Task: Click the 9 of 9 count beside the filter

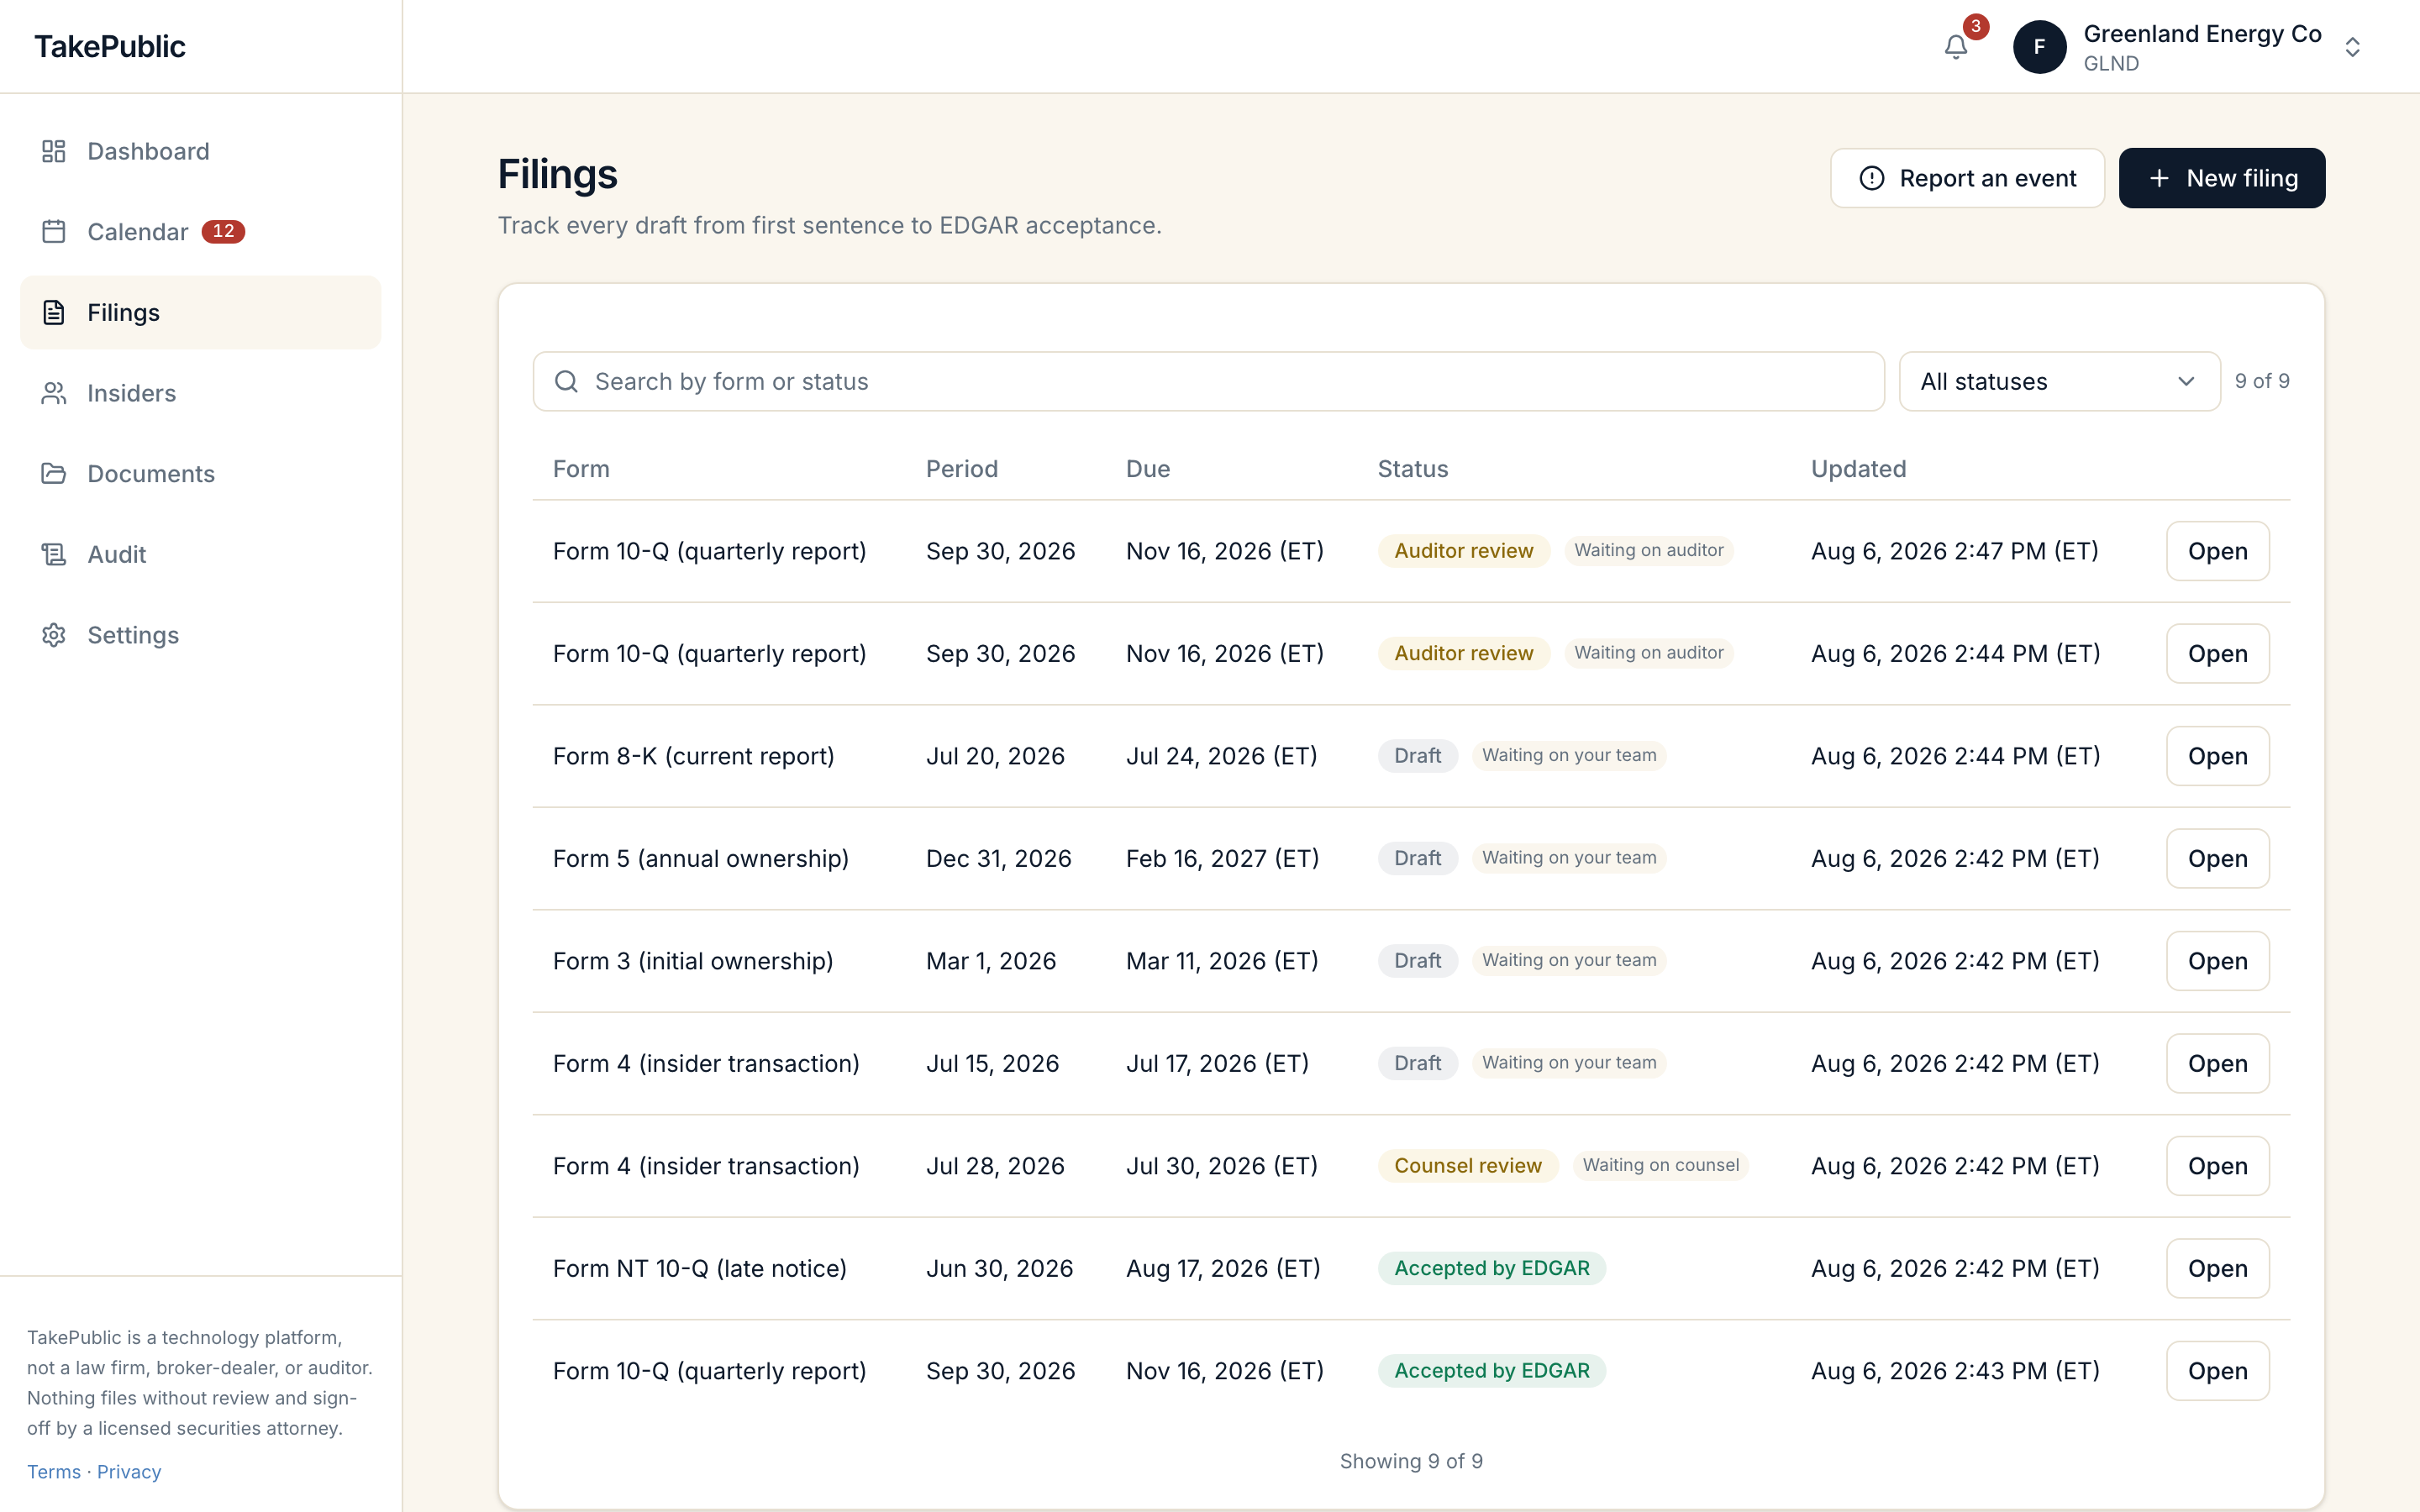Action: click(x=2262, y=381)
